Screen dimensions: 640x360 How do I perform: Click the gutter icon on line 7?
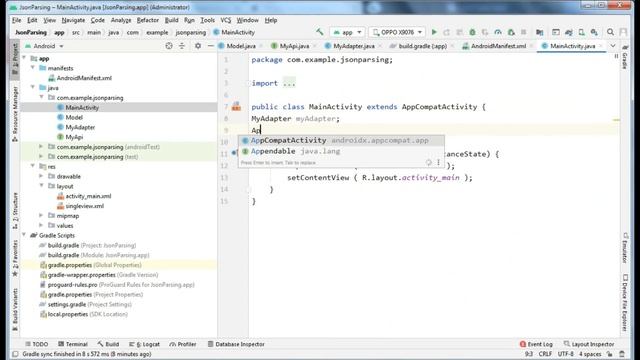click(236, 107)
